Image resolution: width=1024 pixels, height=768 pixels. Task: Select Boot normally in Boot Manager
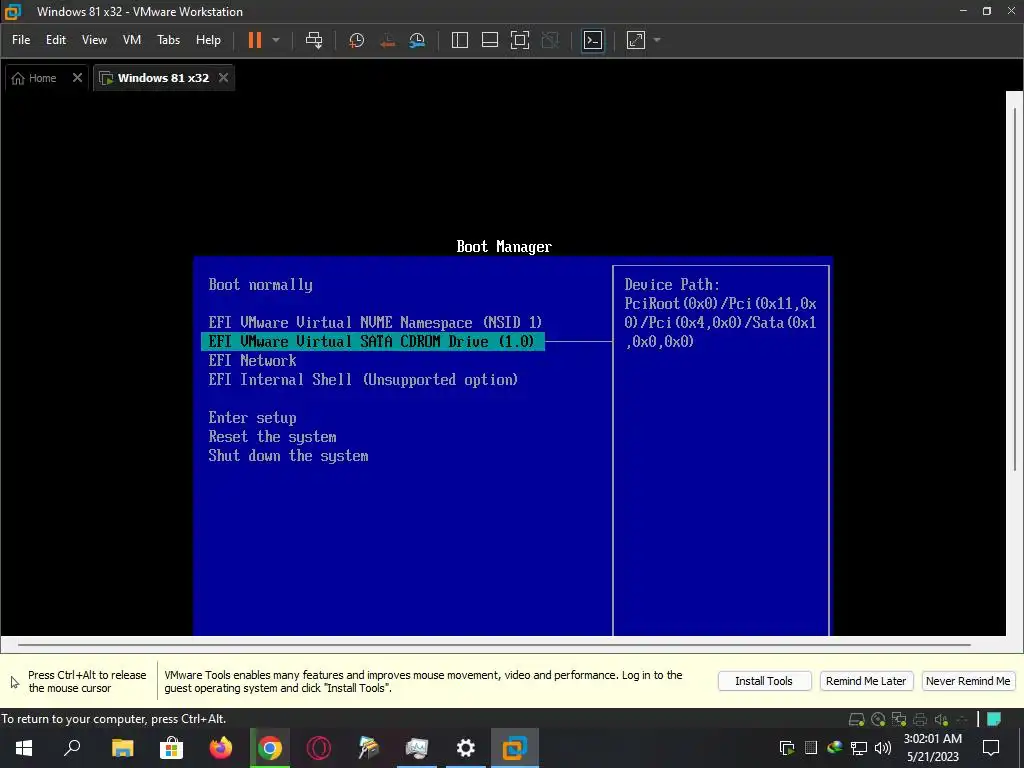tap(261, 285)
